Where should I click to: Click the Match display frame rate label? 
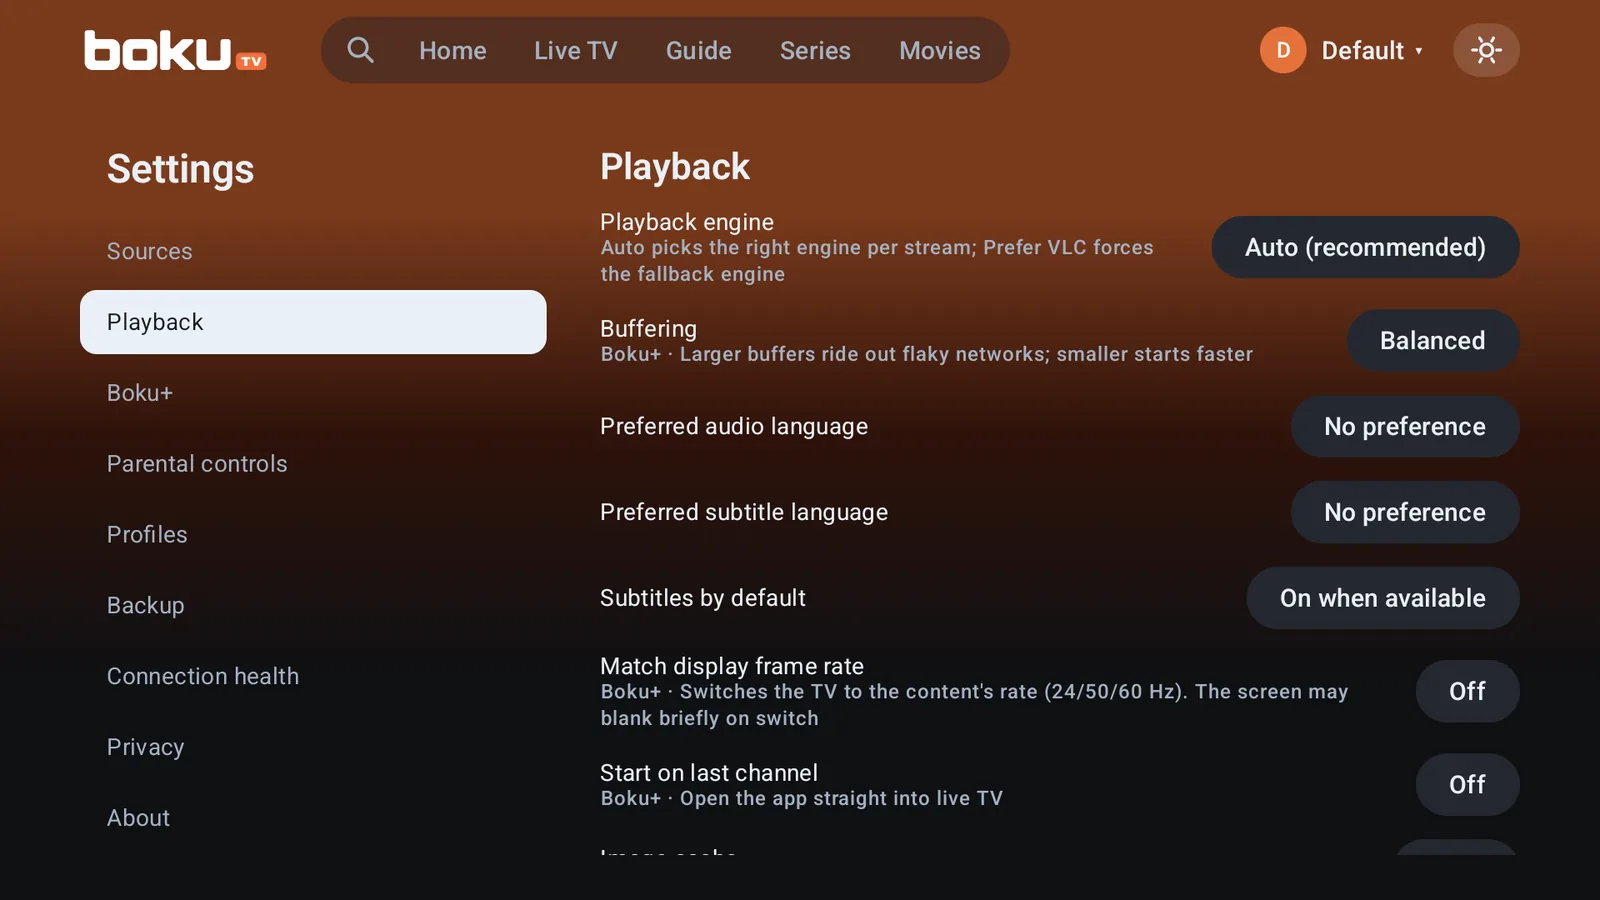click(x=732, y=666)
